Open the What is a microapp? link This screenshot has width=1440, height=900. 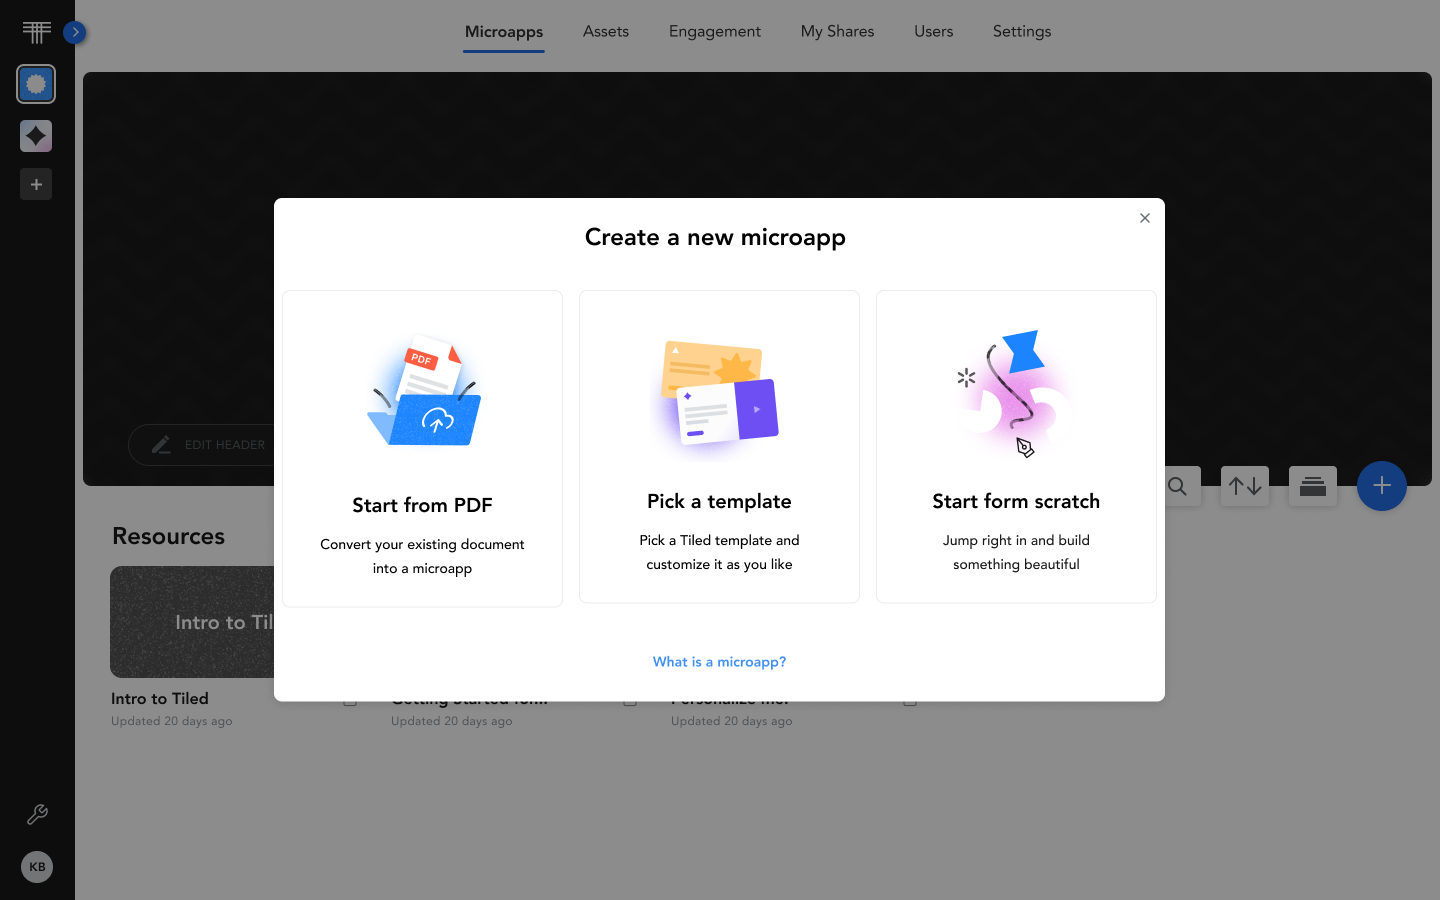click(719, 662)
